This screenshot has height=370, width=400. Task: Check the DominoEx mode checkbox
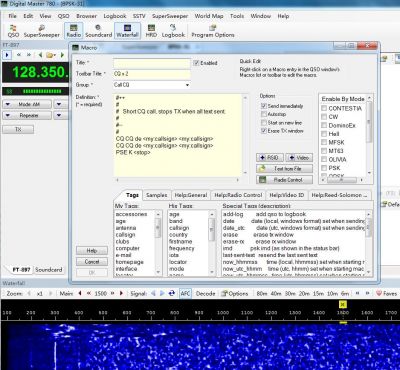tap(324, 125)
